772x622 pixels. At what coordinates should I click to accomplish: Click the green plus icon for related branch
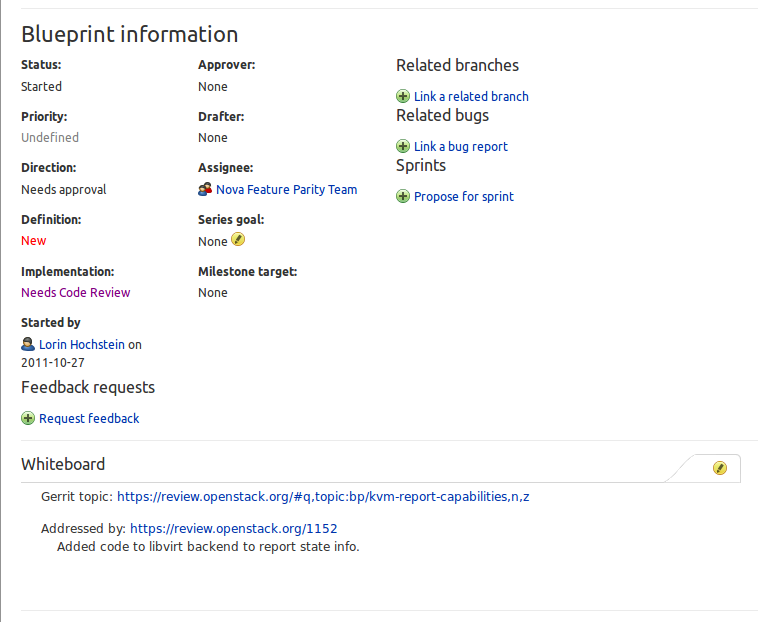403,97
